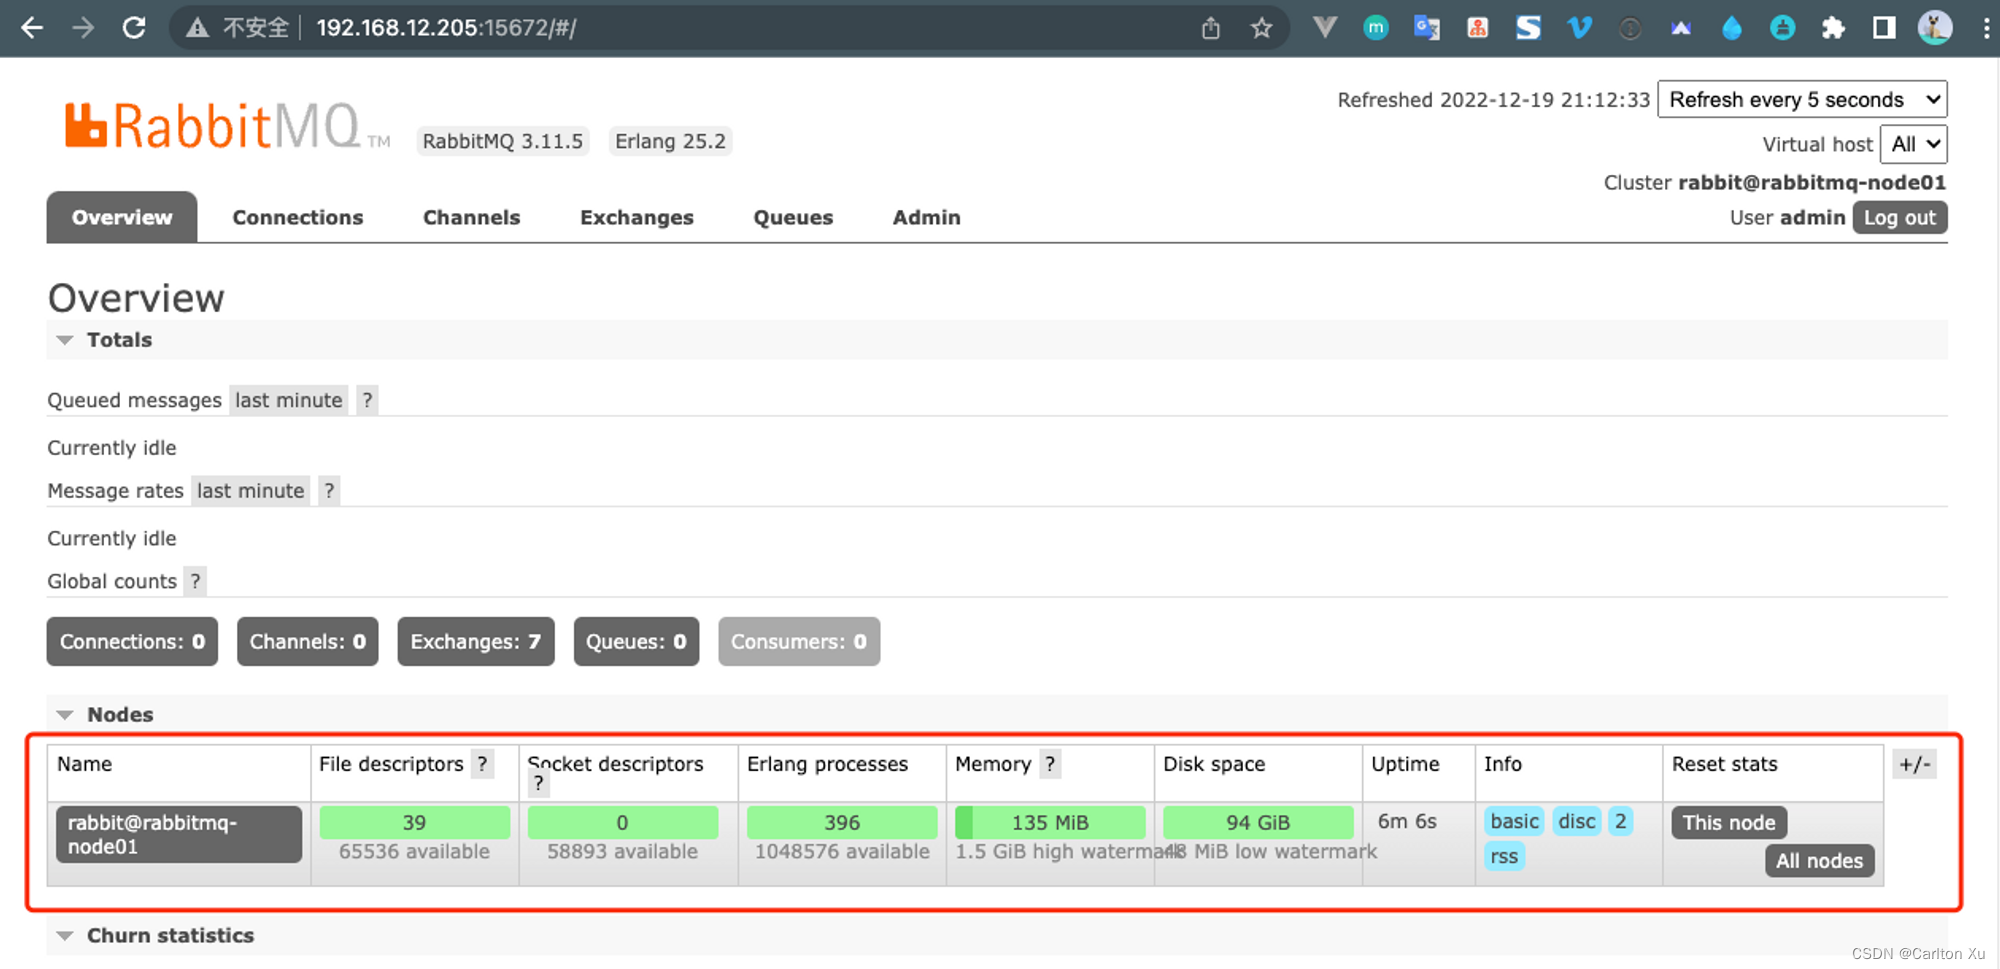Click the not-secure warning triangle icon
The image size is (2000, 969).
click(197, 28)
